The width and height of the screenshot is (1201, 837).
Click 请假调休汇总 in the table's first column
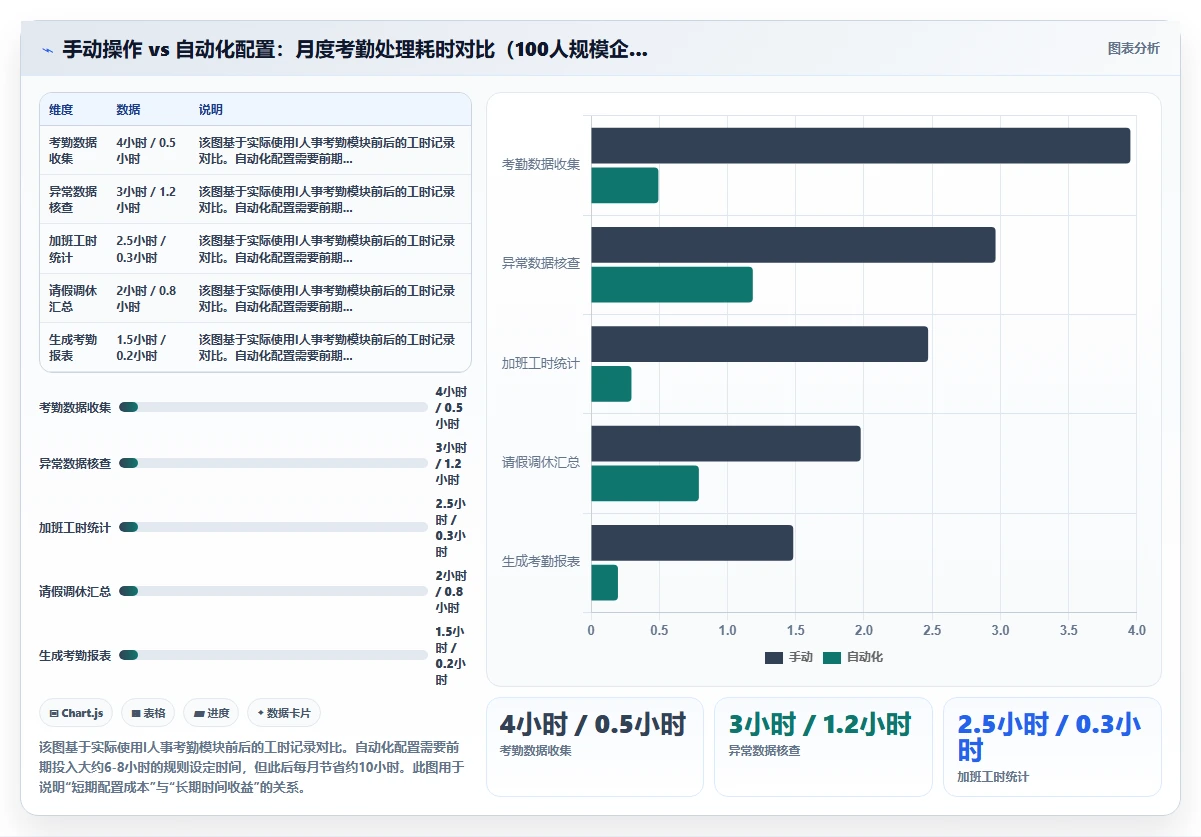click(x=73, y=298)
